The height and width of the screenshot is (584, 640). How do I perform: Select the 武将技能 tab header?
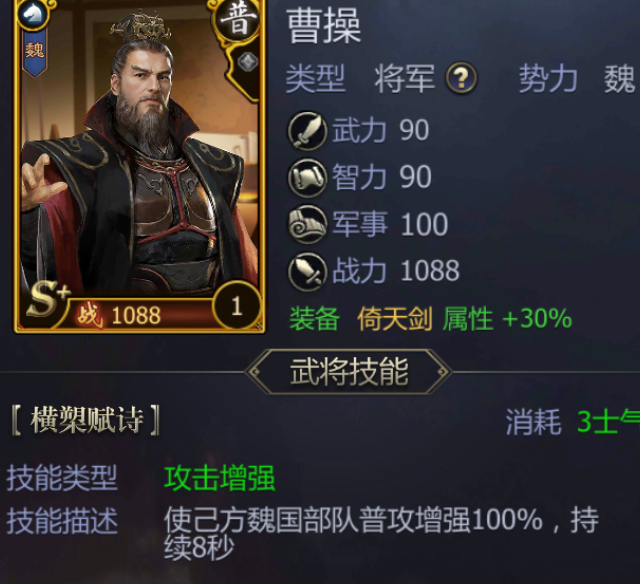(x=349, y=372)
